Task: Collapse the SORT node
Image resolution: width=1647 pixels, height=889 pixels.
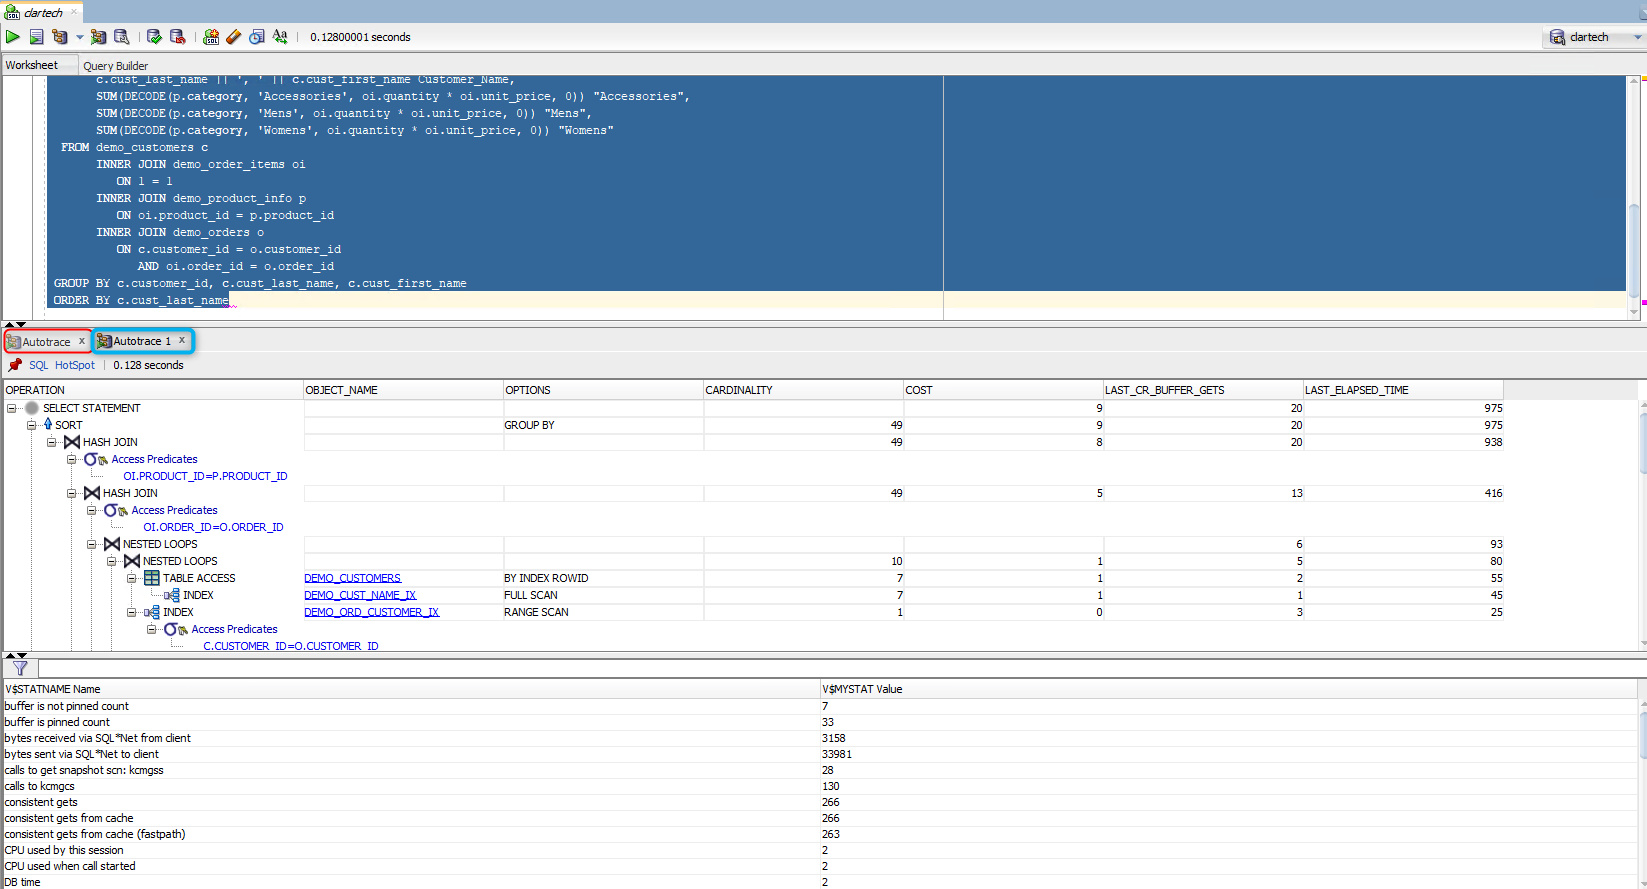Action: click(x=31, y=425)
